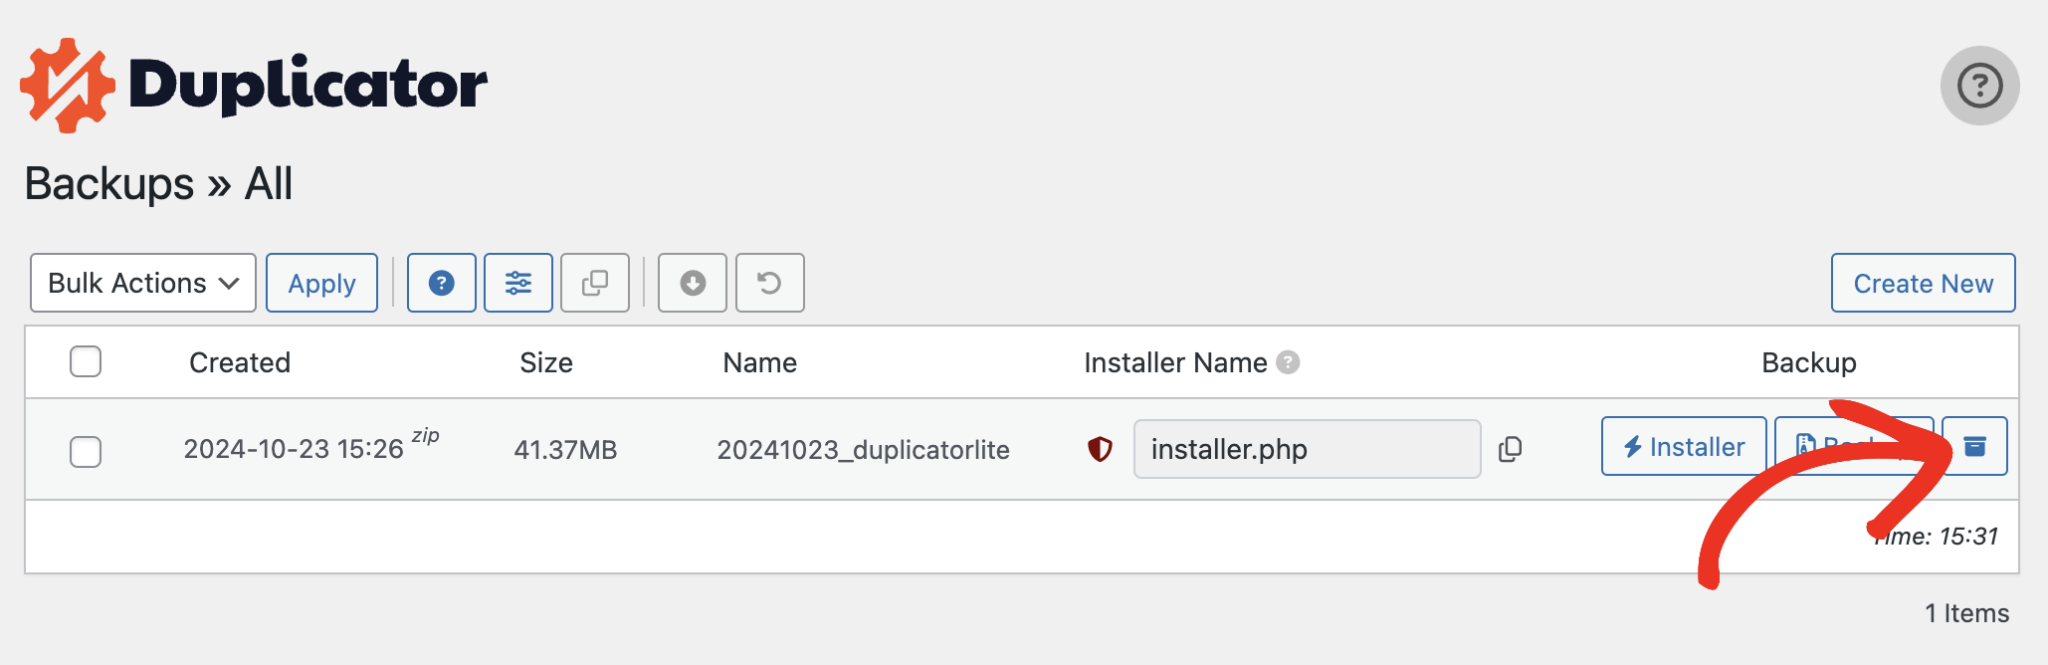The width and height of the screenshot is (2048, 665).
Task: Open the help icon in the page header
Action: pos(1979,86)
